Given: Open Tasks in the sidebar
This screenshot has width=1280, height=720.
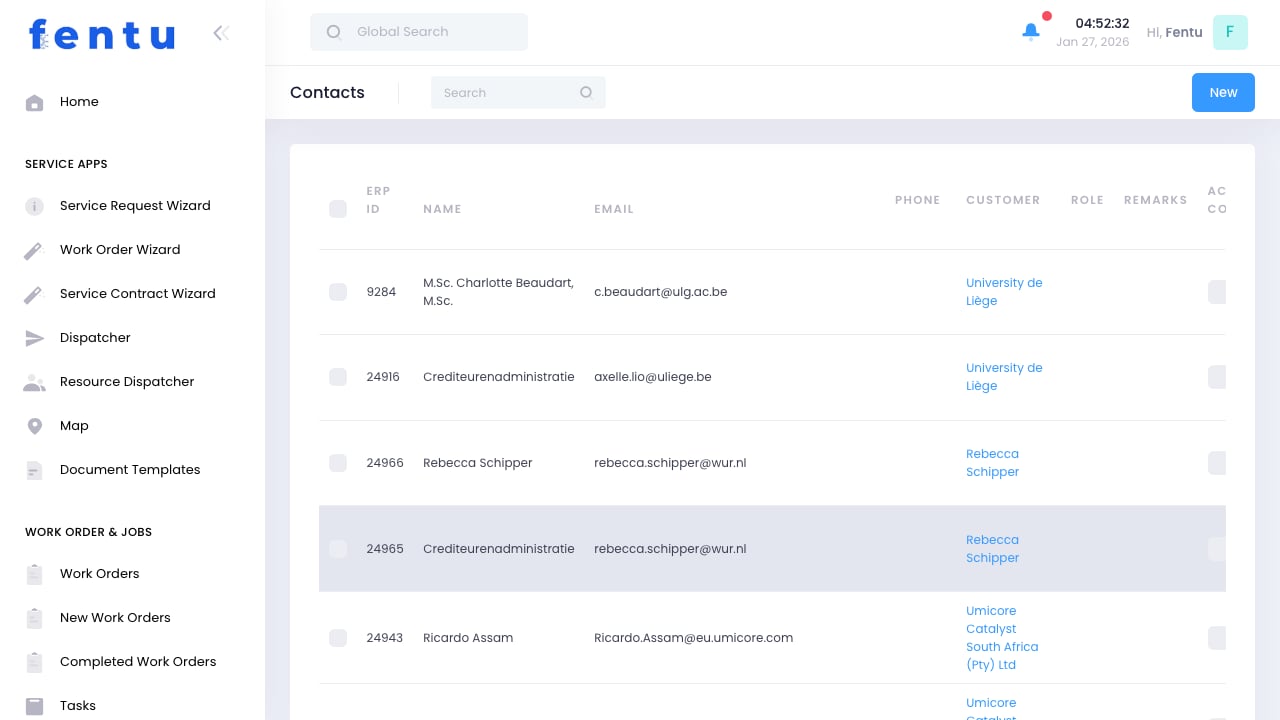Looking at the screenshot, I should pyautogui.click(x=78, y=706).
